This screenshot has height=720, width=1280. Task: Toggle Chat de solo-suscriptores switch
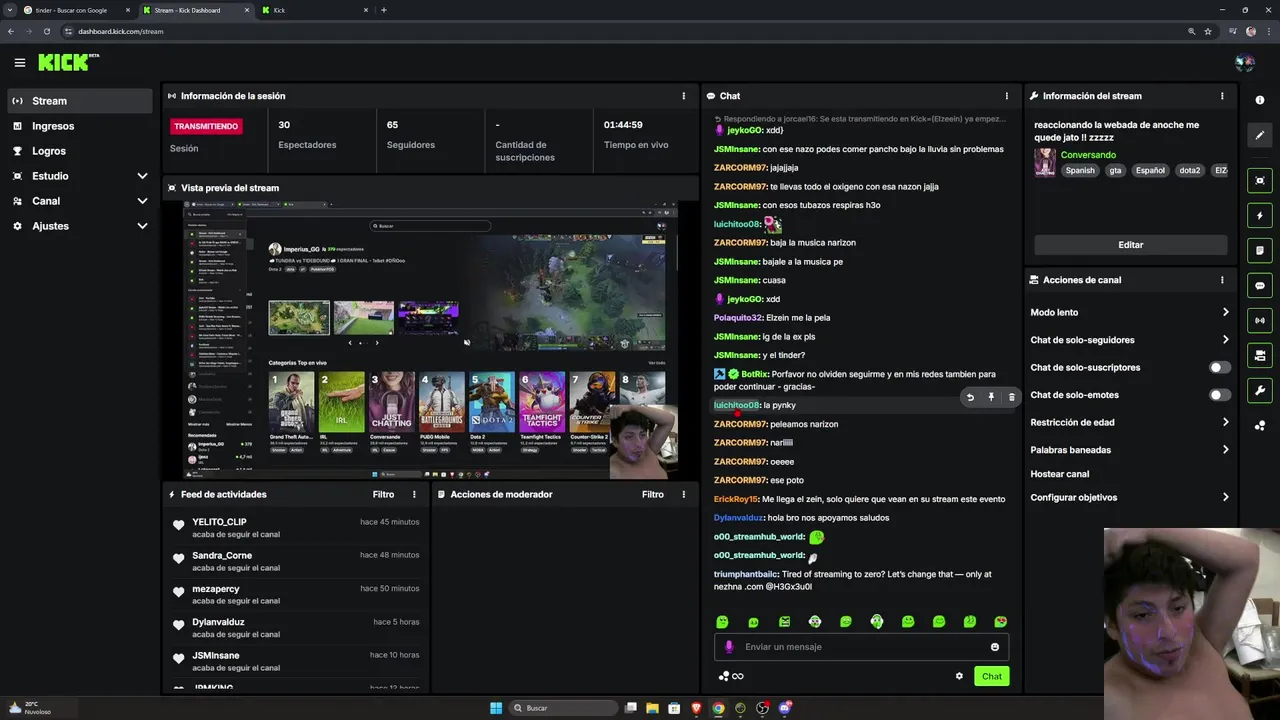click(1220, 367)
